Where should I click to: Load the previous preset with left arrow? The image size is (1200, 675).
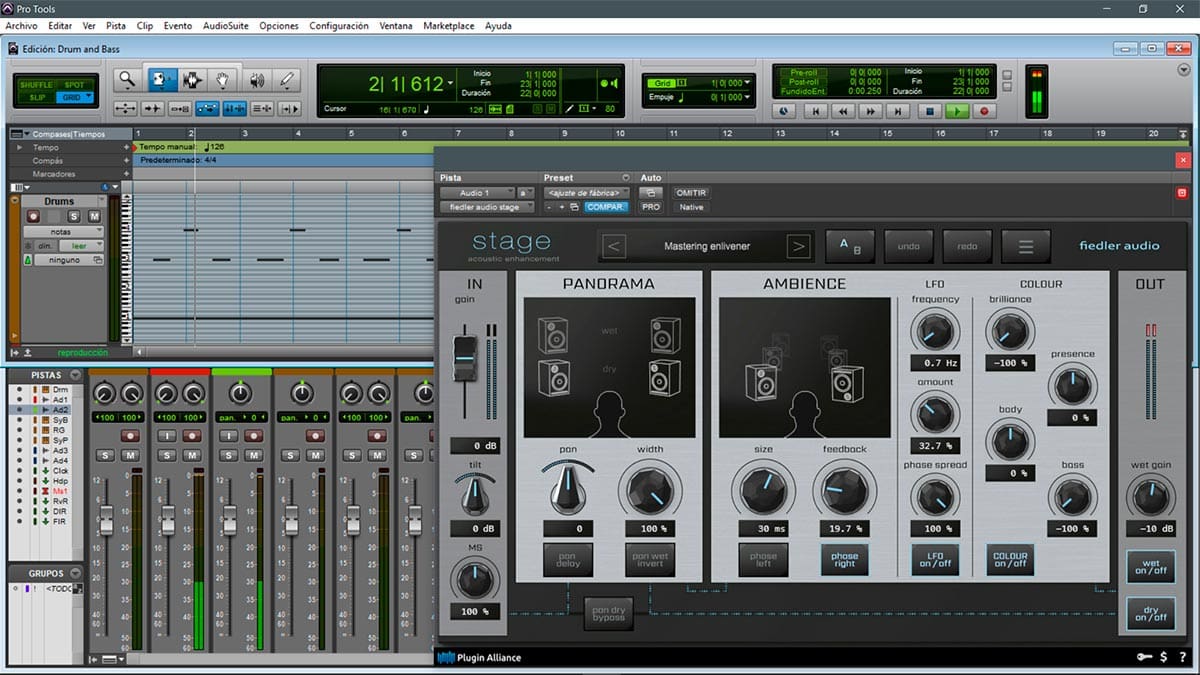[x=615, y=246]
